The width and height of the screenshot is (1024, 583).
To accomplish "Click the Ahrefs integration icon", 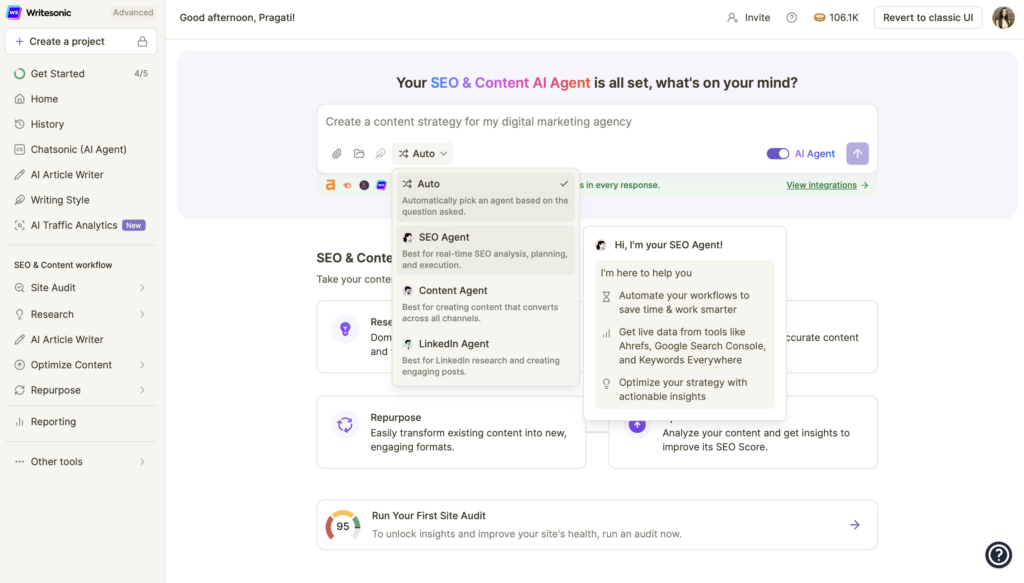I will tap(330, 185).
